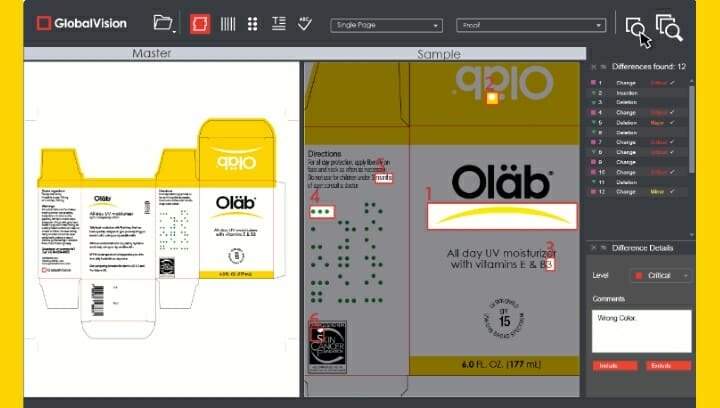720x408 pixels.
Task: Select difference box around the word 'months'
Action: pos(384,178)
